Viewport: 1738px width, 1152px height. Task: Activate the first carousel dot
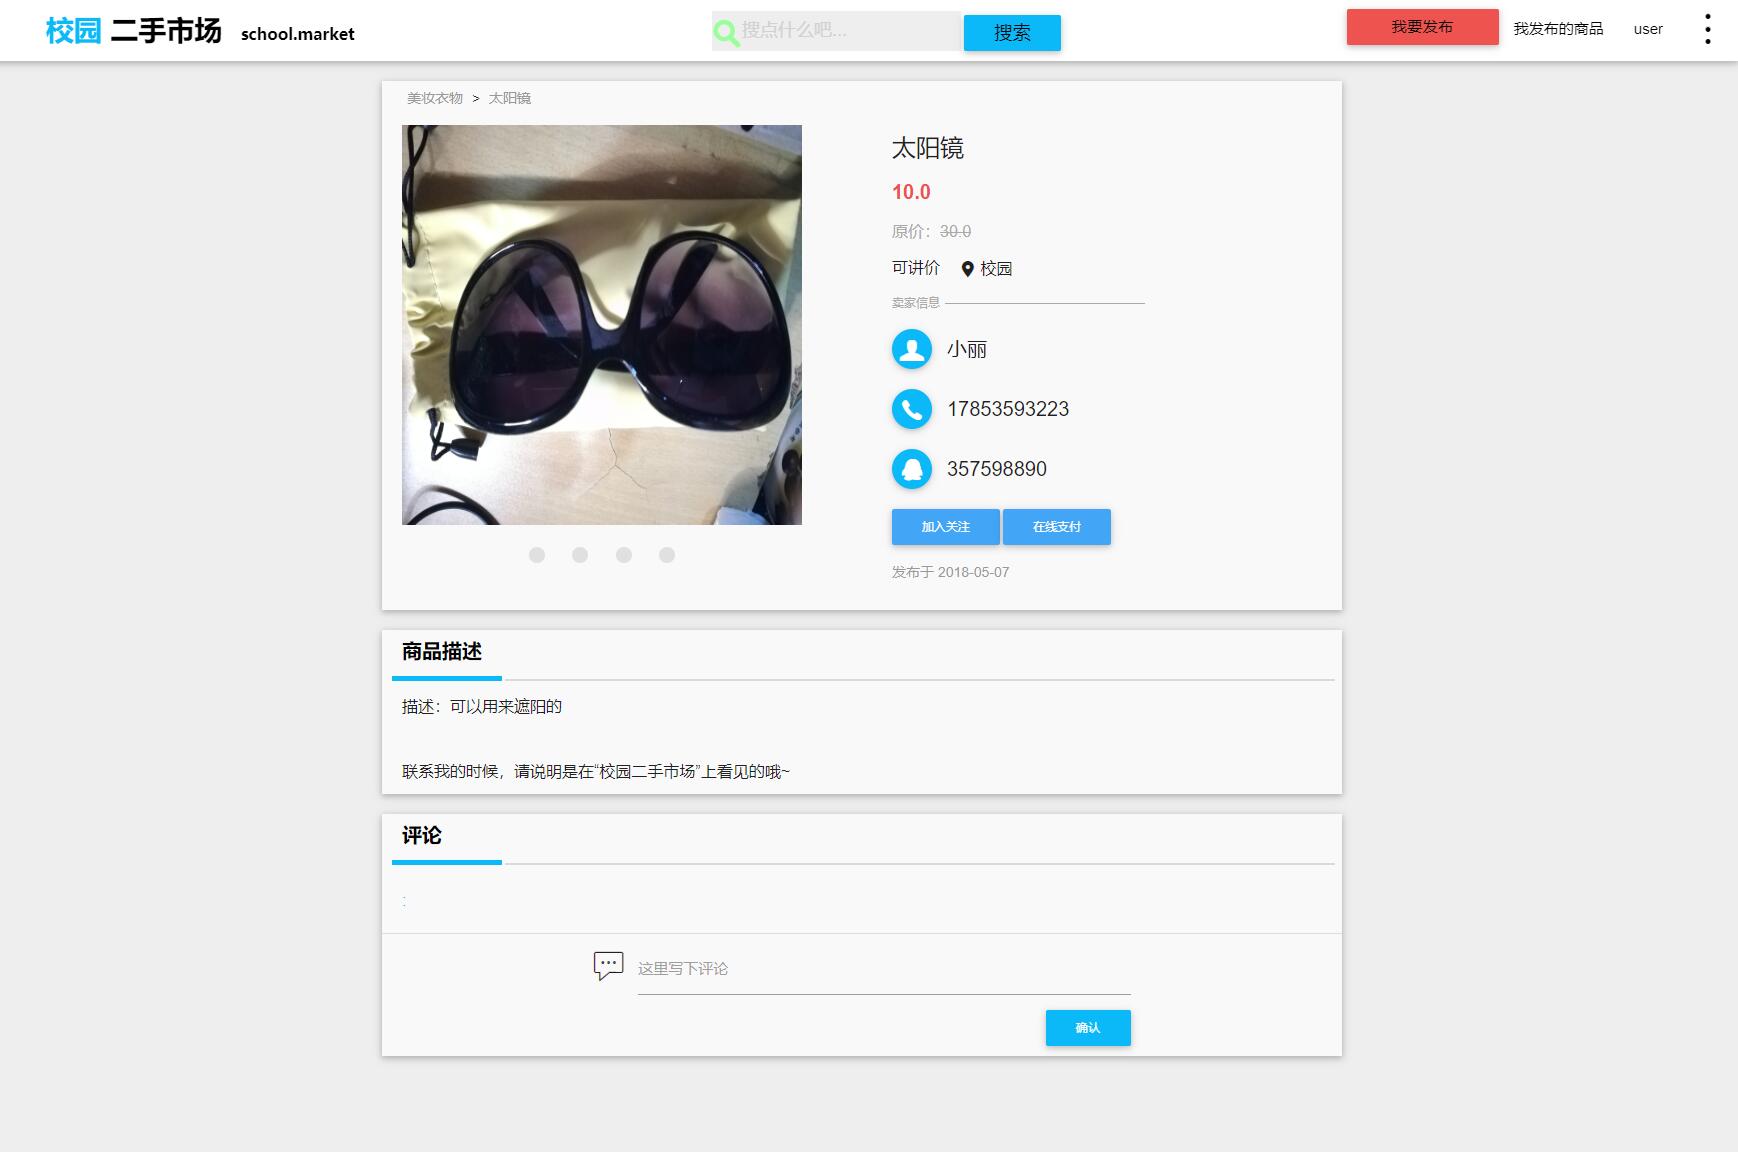[x=537, y=554]
